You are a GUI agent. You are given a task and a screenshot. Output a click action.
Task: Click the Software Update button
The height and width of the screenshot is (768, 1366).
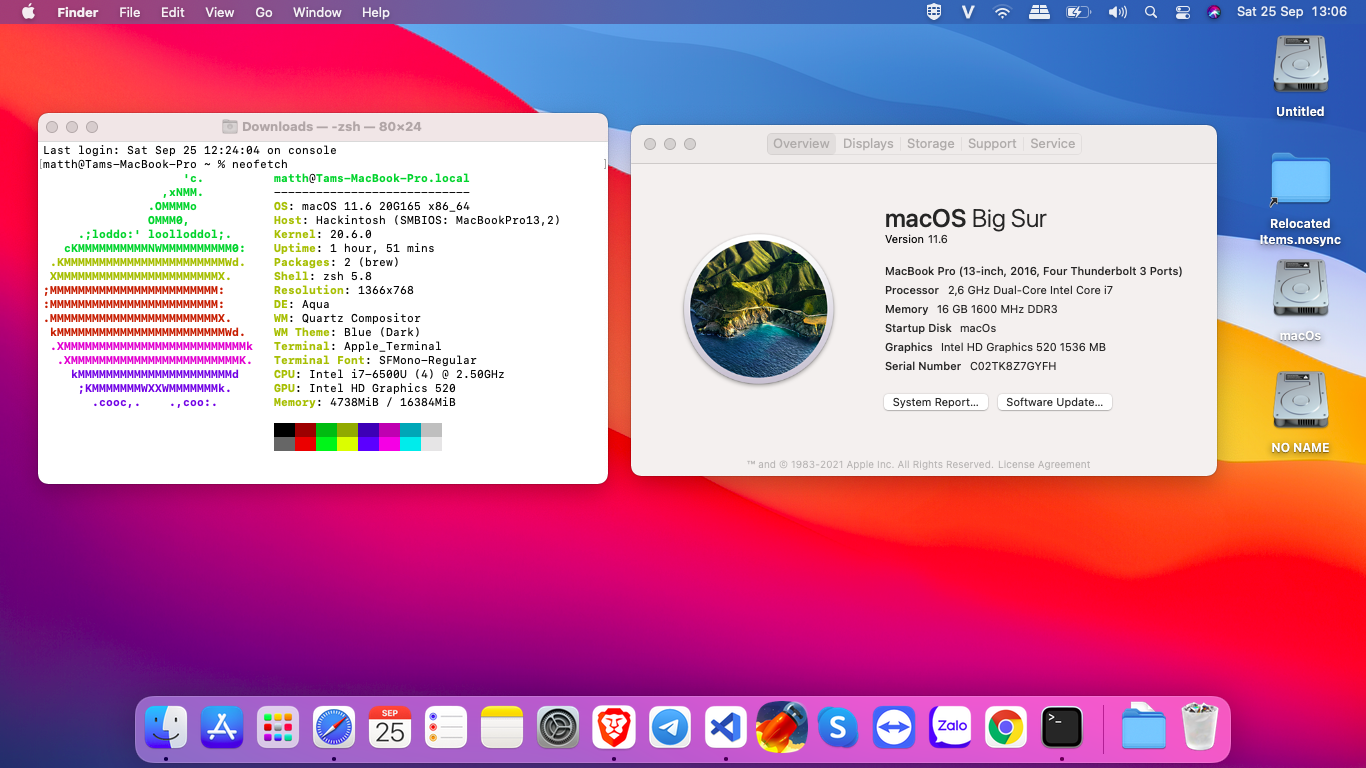click(x=1055, y=402)
